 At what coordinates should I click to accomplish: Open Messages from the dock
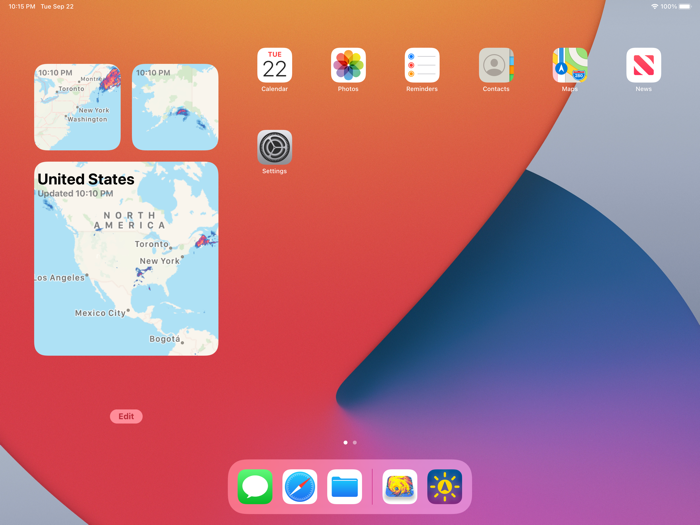point(255,487)
